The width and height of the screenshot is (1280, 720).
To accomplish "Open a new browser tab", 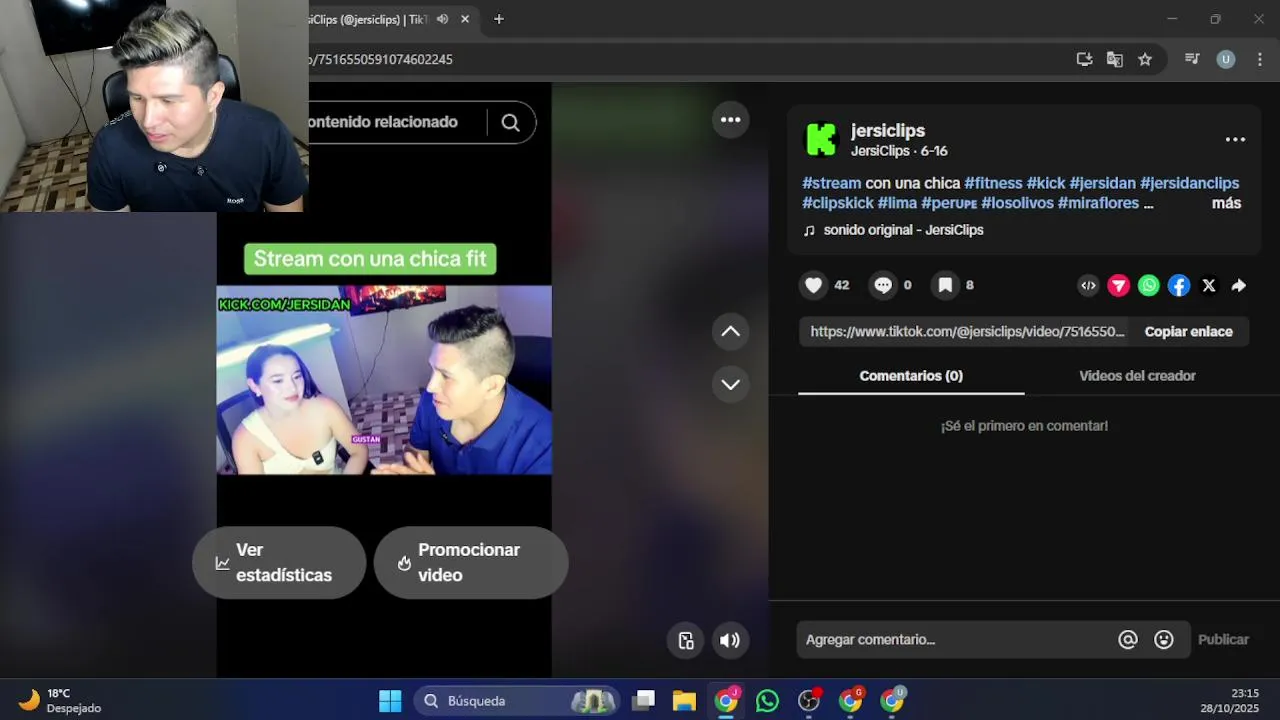I will (x=499, y=19).
